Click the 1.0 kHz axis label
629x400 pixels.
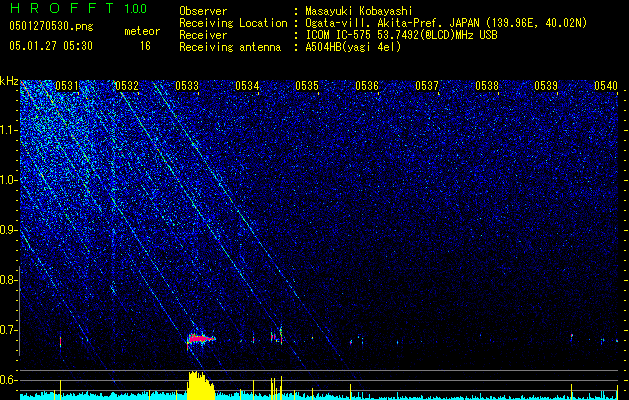(9, 180)
